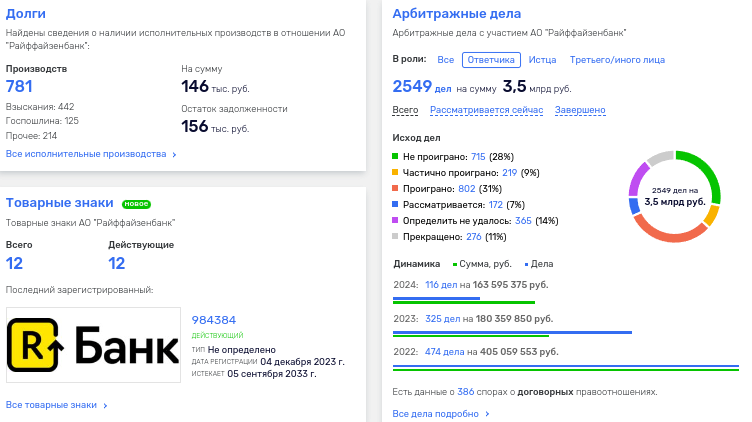Open the Арбитражные дела heading
Screen dimensions: 752x422
457,13
